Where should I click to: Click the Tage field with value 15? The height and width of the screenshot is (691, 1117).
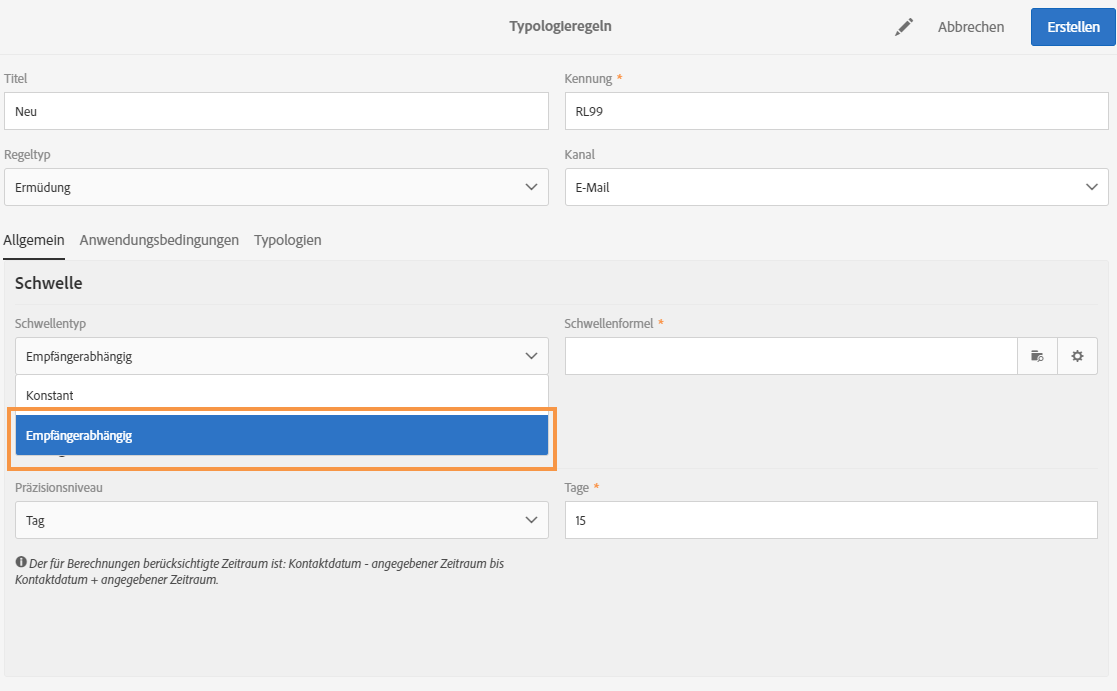830,520
